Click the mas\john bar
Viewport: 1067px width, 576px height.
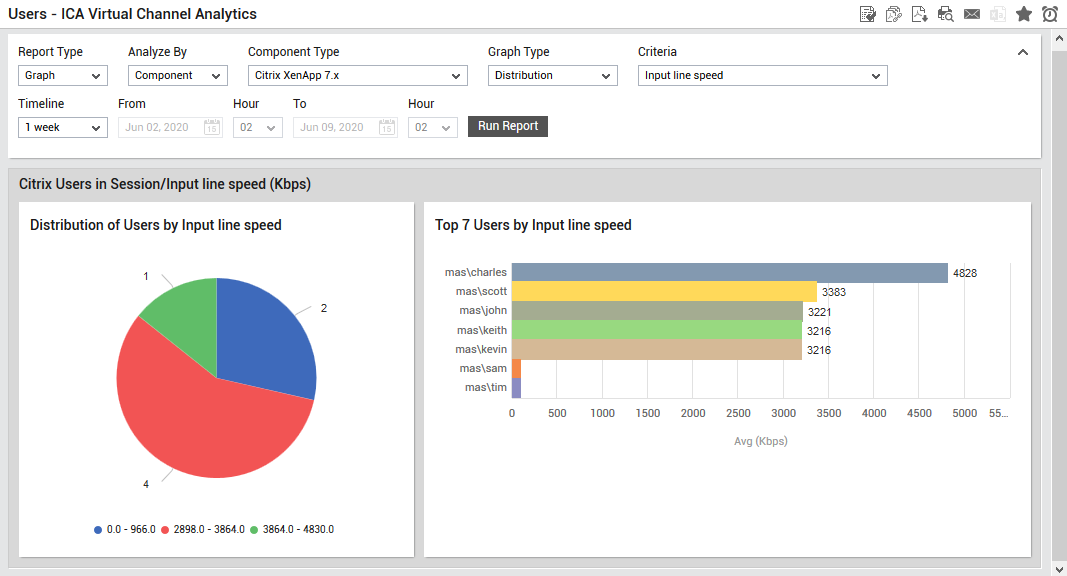657,311
